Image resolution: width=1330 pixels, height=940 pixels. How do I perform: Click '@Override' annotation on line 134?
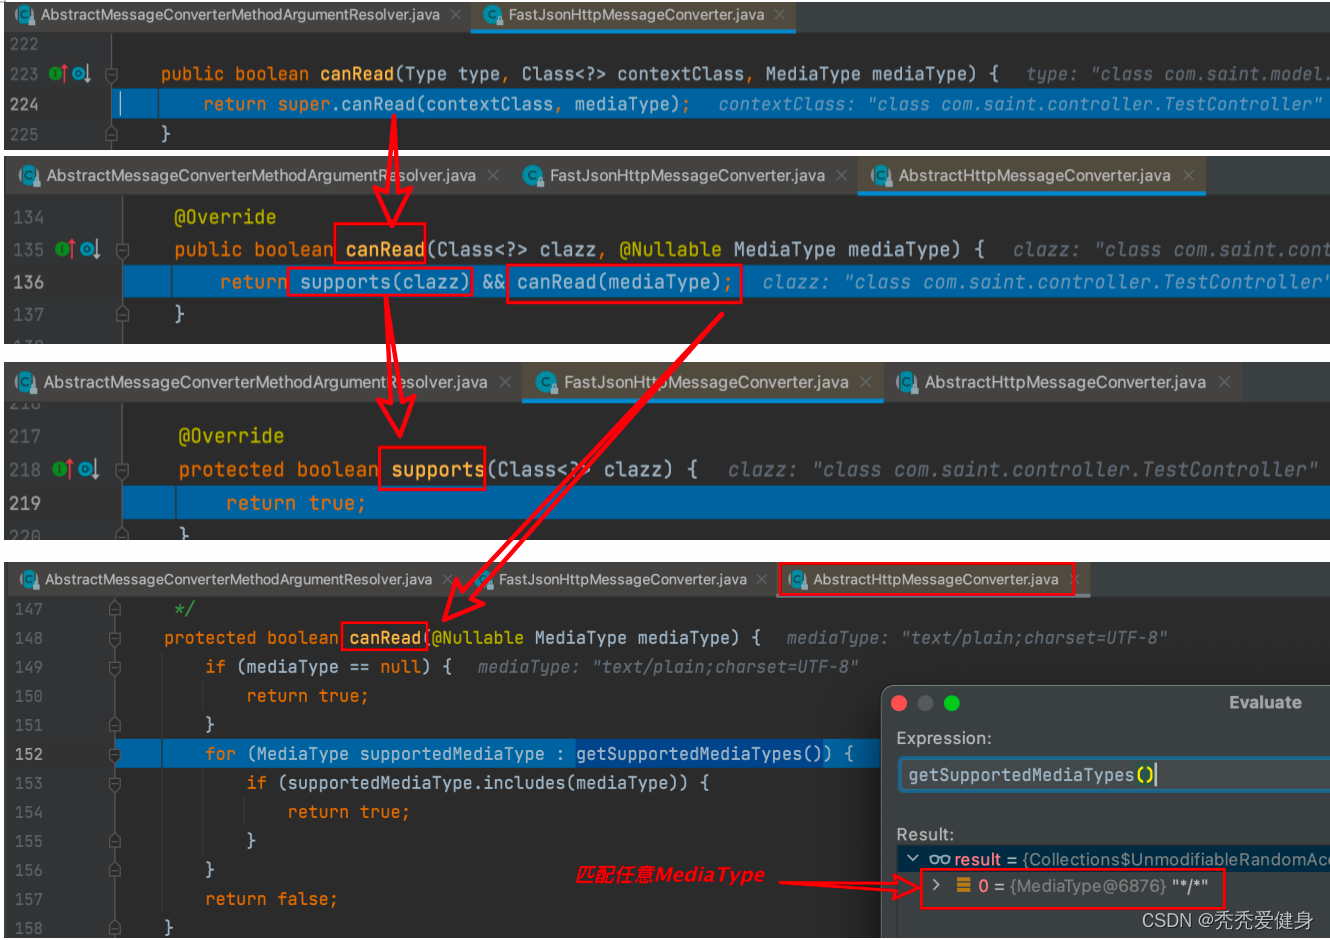pos(225,217)
